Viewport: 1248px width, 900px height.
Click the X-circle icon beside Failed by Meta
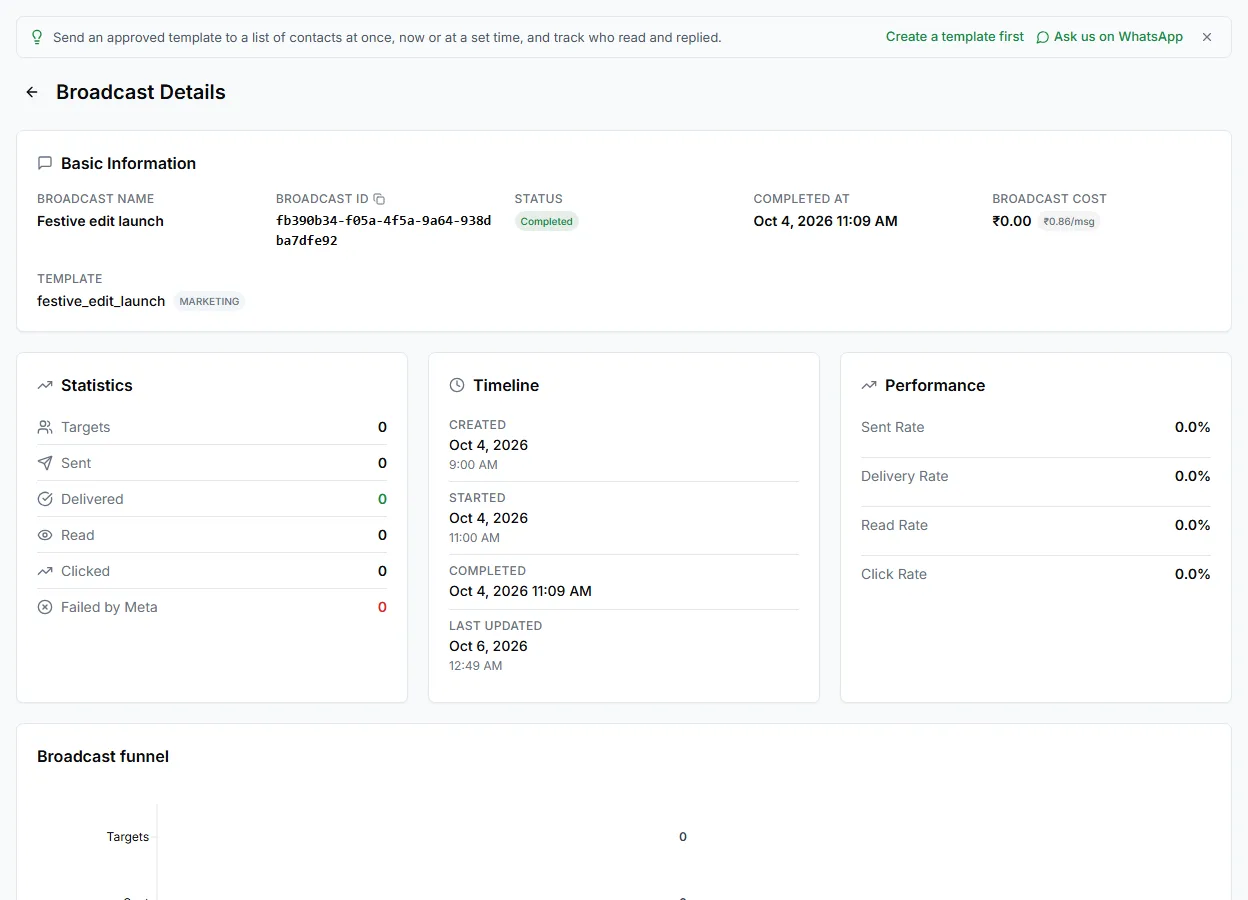pos(45,607)
